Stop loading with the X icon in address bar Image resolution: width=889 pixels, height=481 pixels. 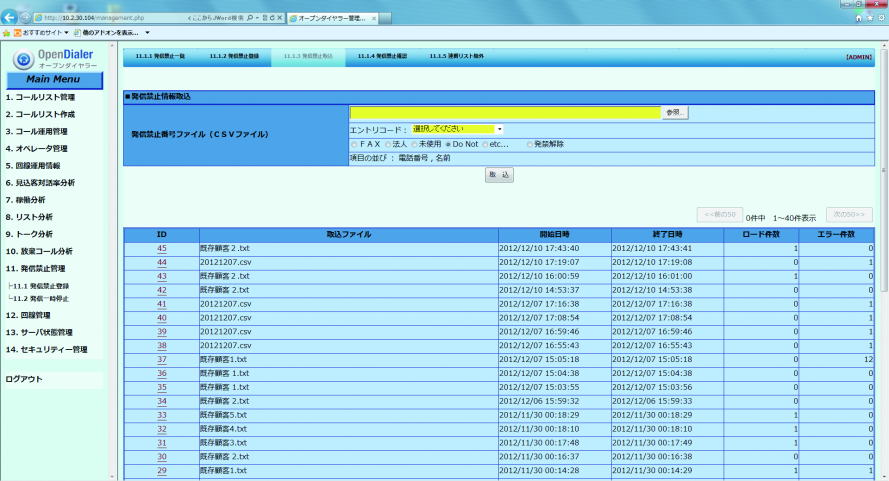click(x=280, y=18)
